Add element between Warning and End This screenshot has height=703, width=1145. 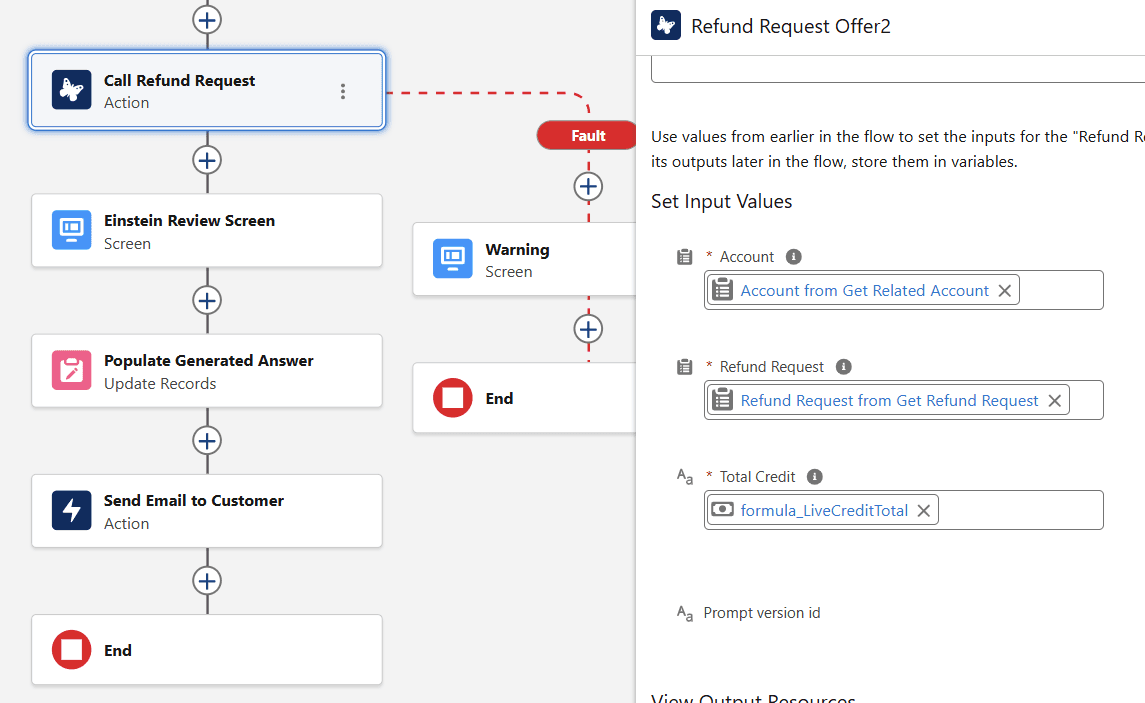pos(588,329)
